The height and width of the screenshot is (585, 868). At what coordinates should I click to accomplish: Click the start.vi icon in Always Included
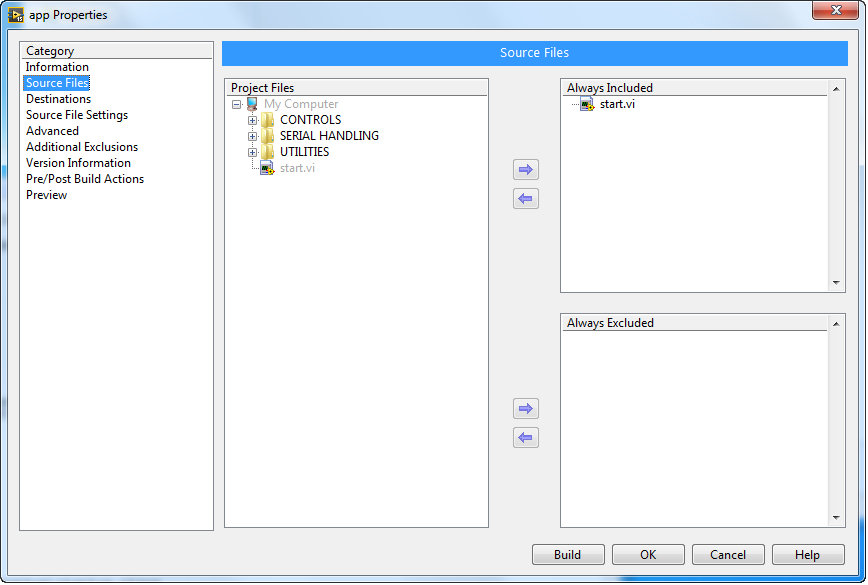click(x=587, y=104)
